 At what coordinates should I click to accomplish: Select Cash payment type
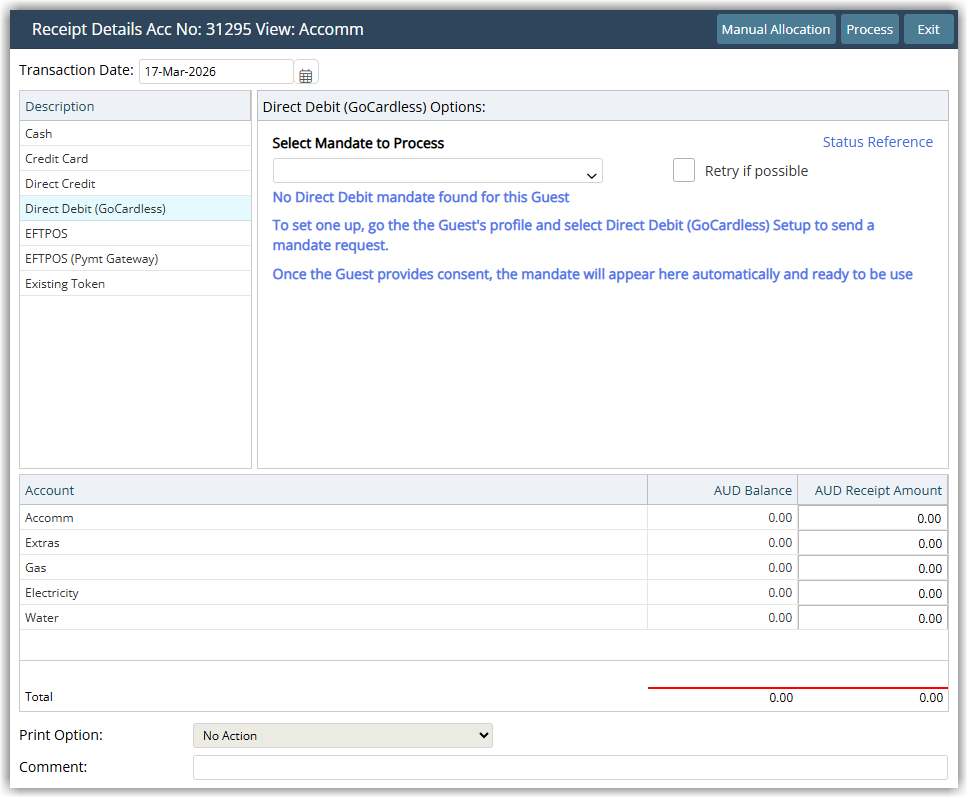[x=135, y=133]
